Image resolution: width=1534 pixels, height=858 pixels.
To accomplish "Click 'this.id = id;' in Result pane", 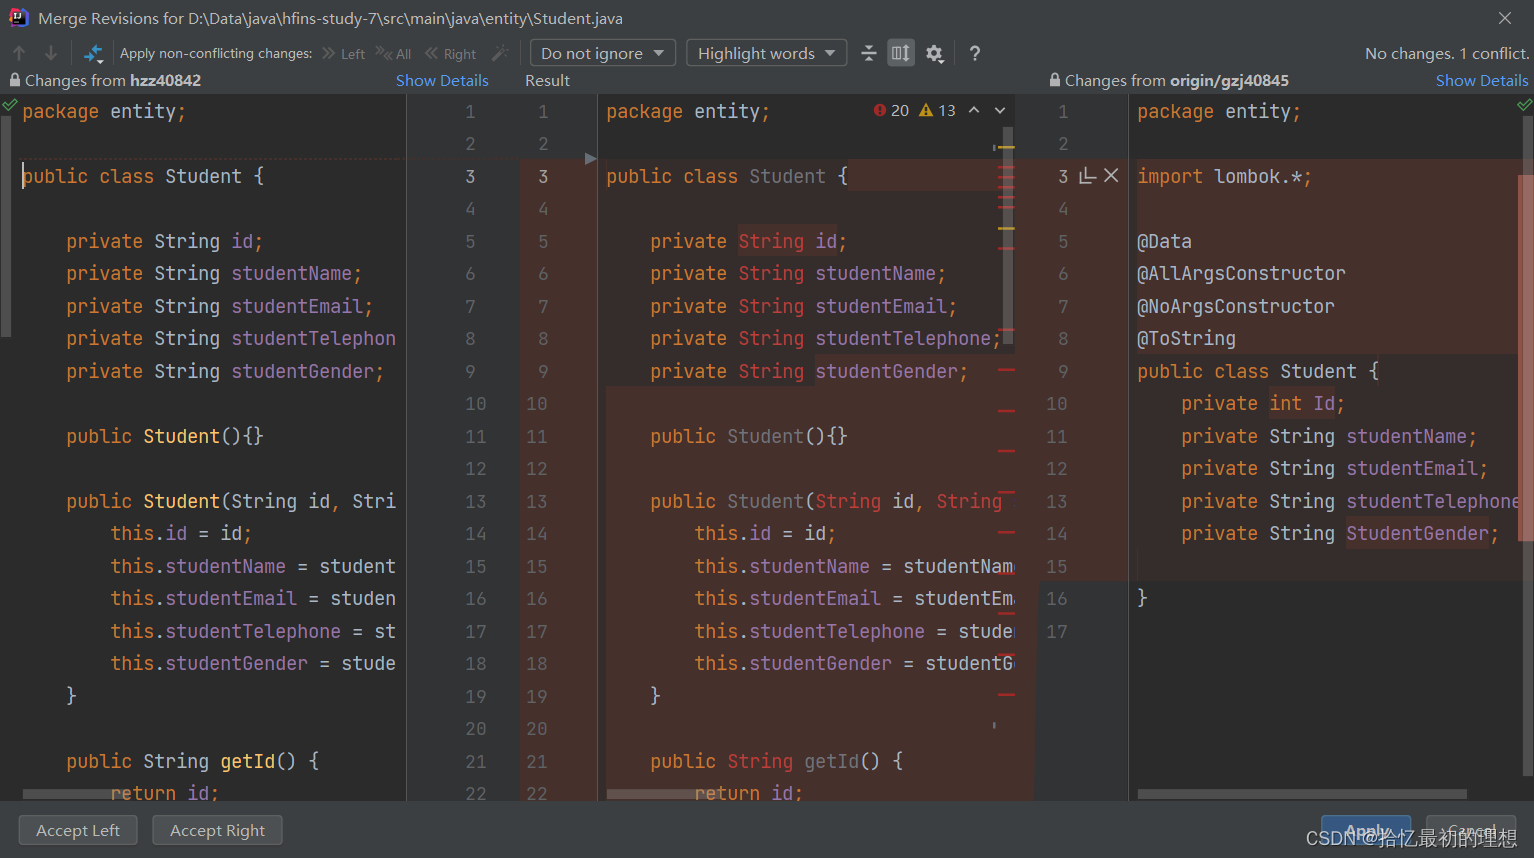I will pos(765,533).
